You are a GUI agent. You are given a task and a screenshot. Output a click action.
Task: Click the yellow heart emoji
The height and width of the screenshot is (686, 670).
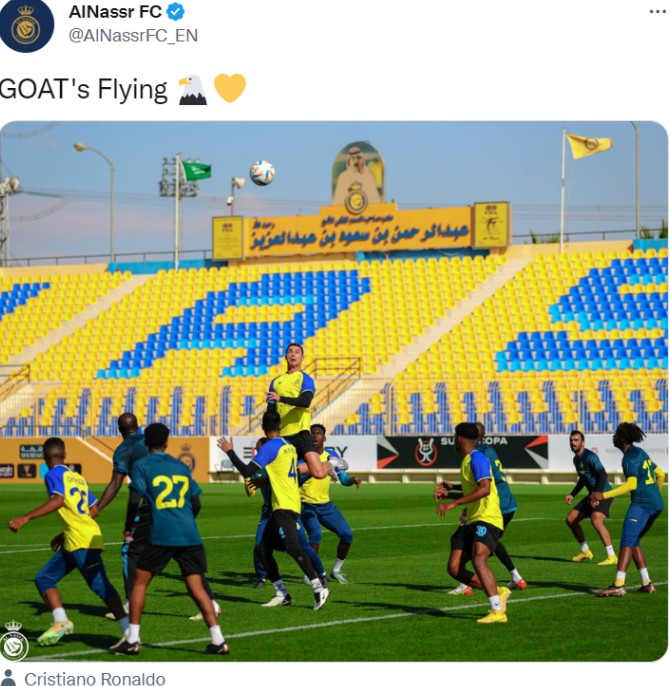click(230, 89)
